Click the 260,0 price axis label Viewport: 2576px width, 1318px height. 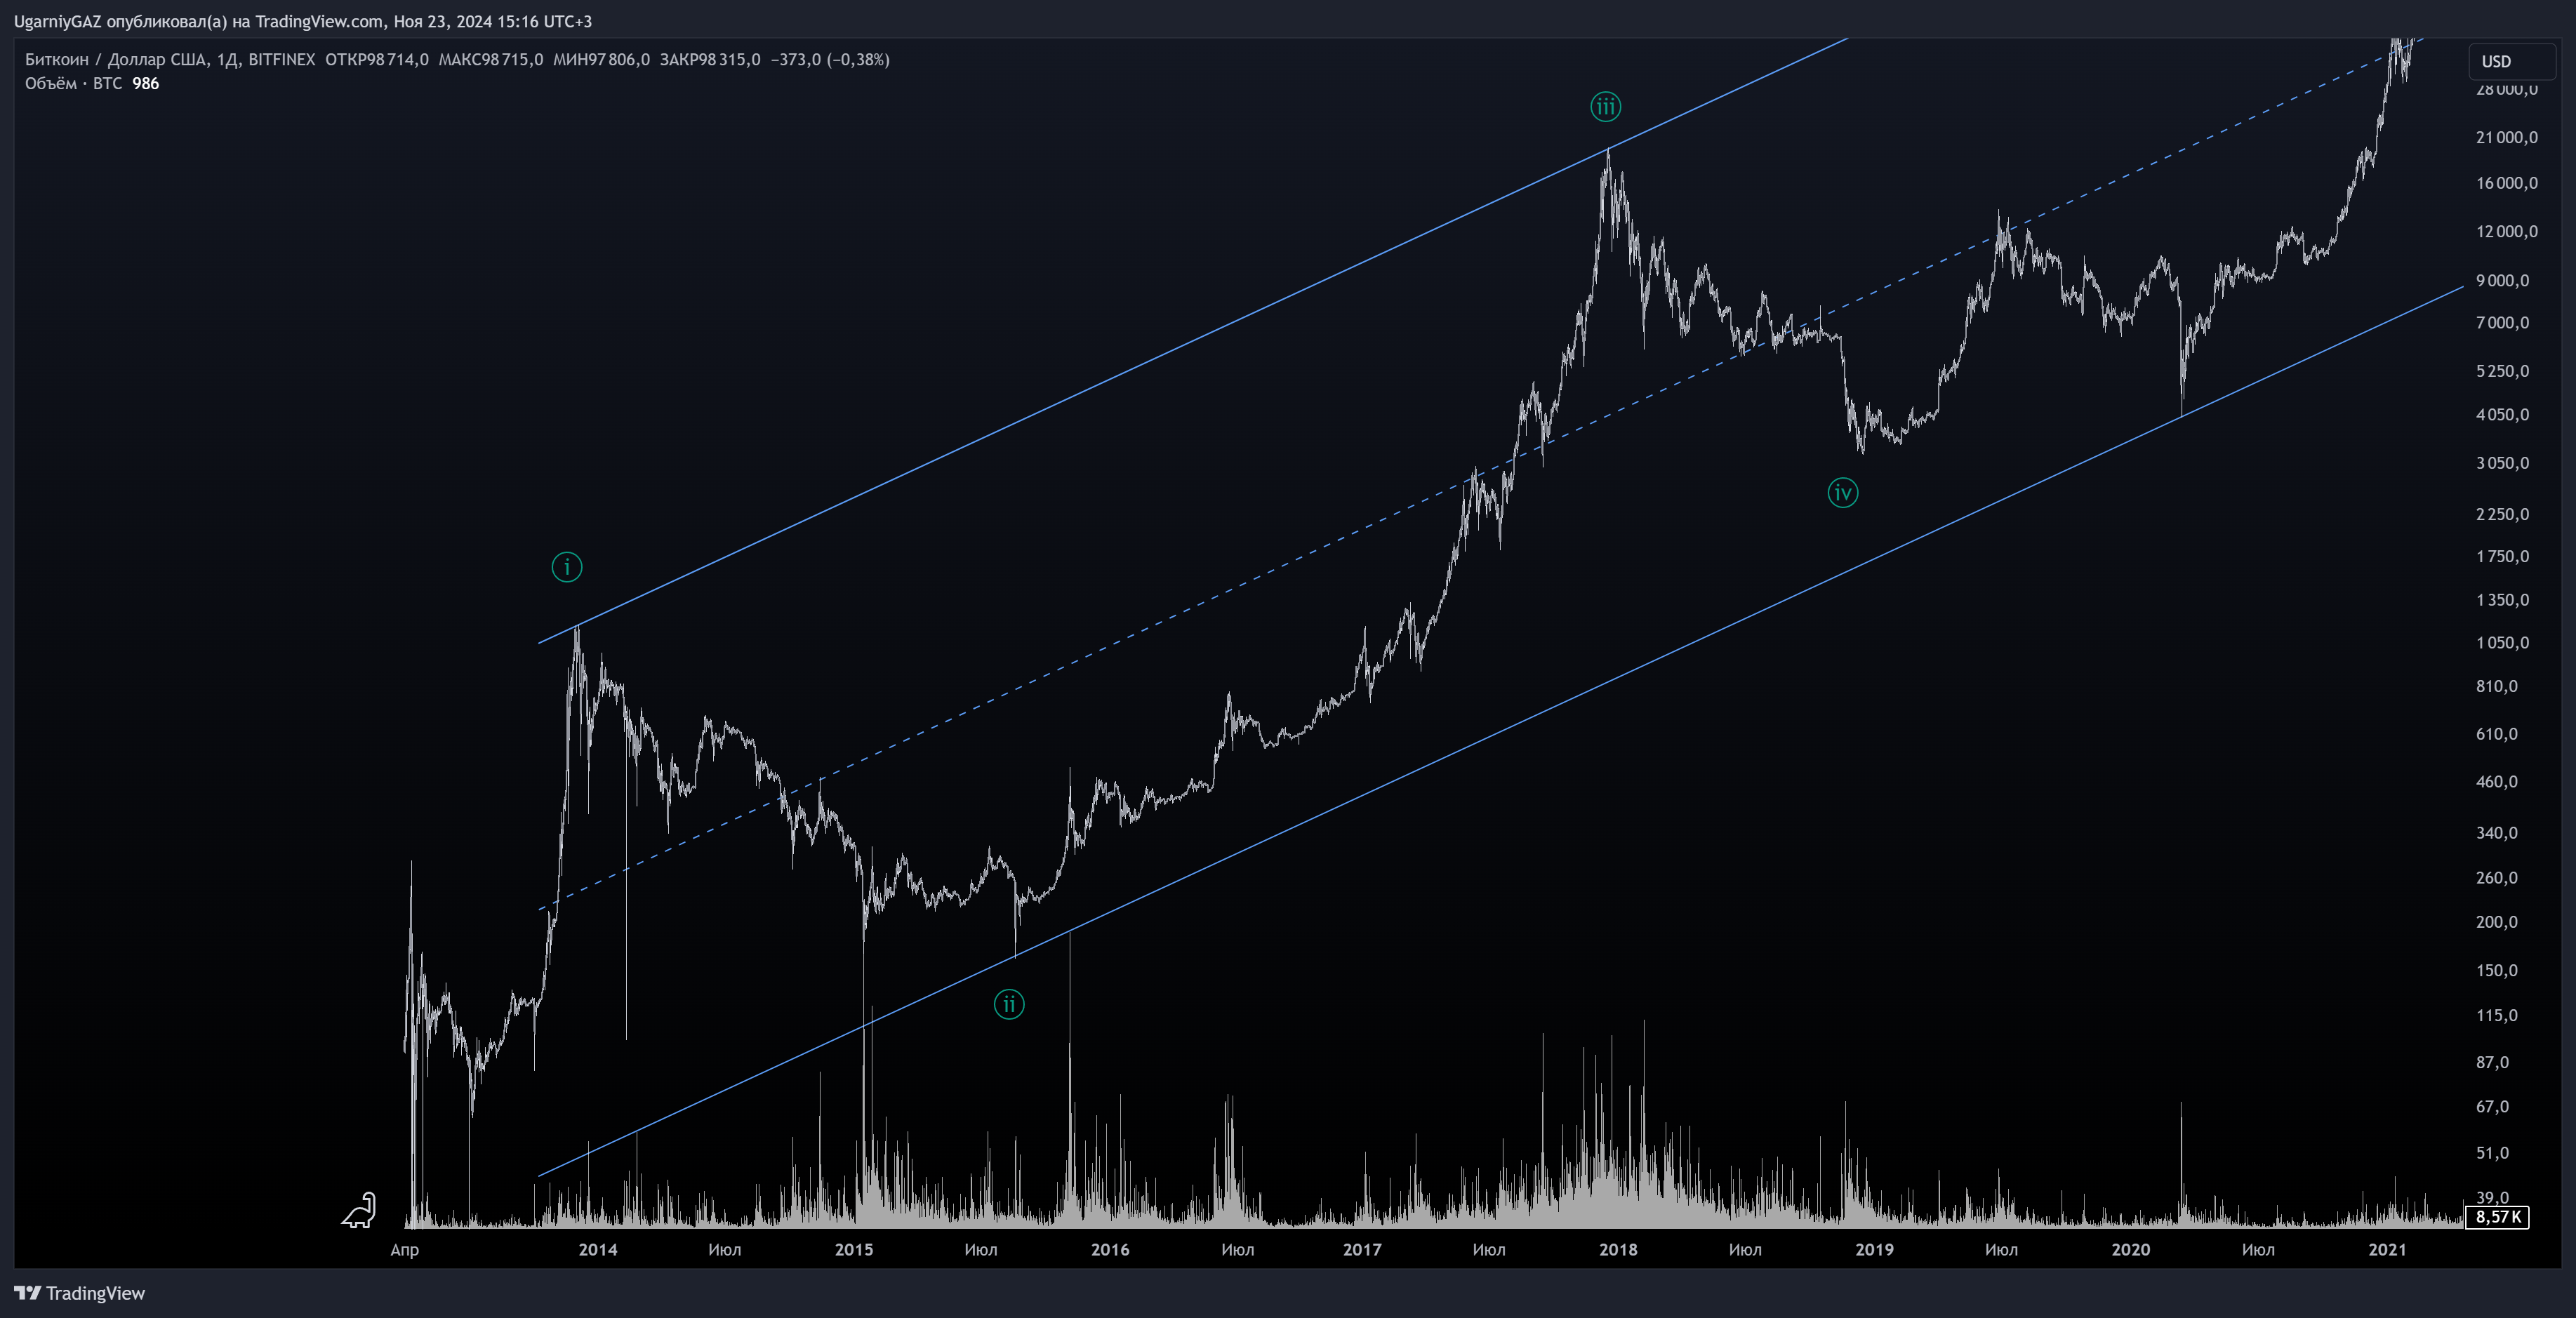pyautogui.click(x=2496, y=878)
